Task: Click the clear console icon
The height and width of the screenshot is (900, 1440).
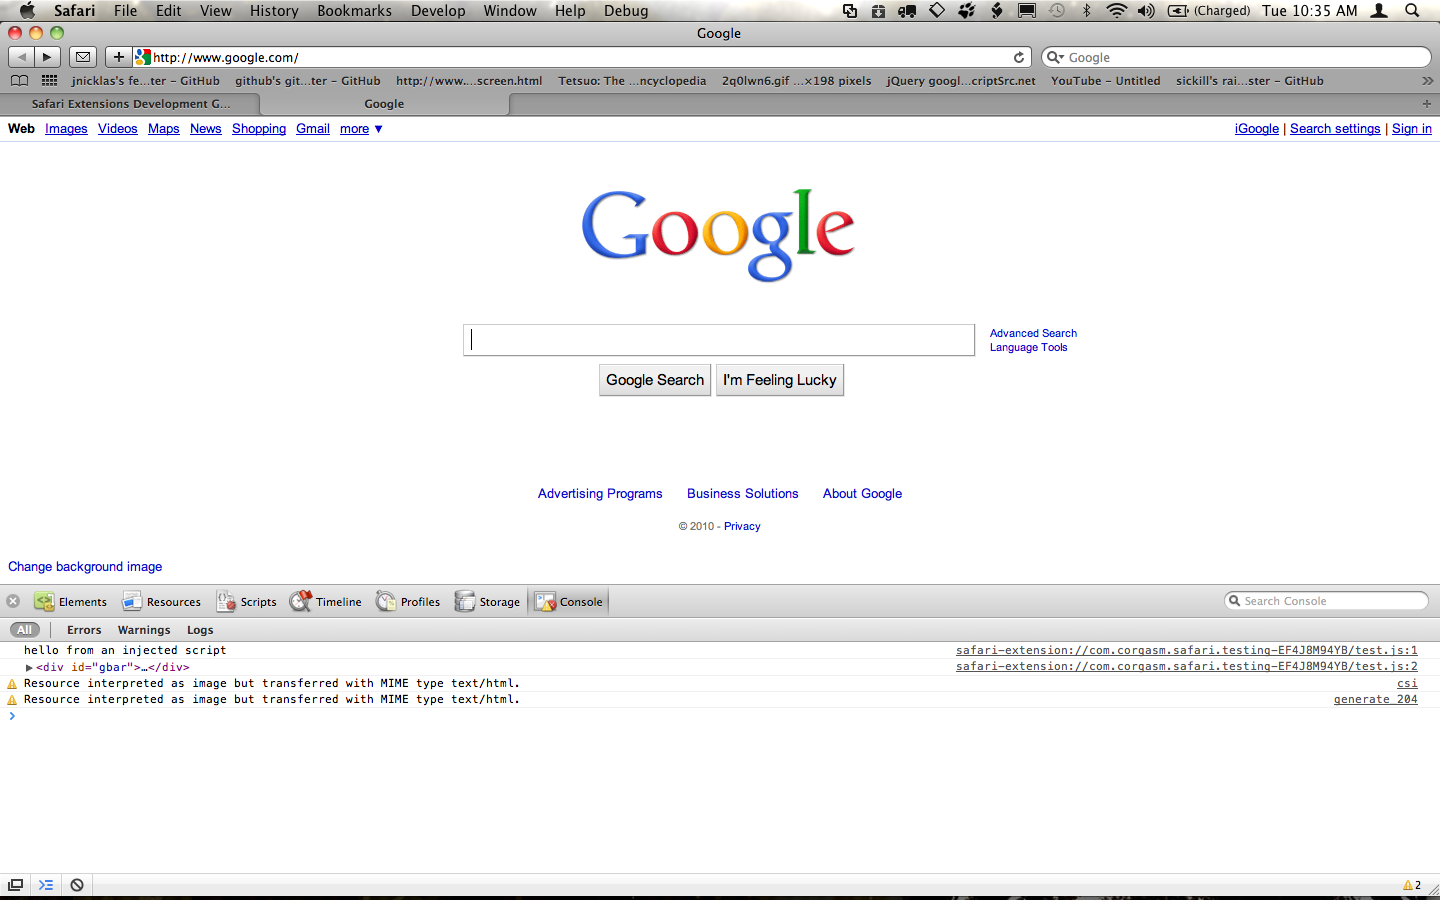Action: [x=77, y=885]
